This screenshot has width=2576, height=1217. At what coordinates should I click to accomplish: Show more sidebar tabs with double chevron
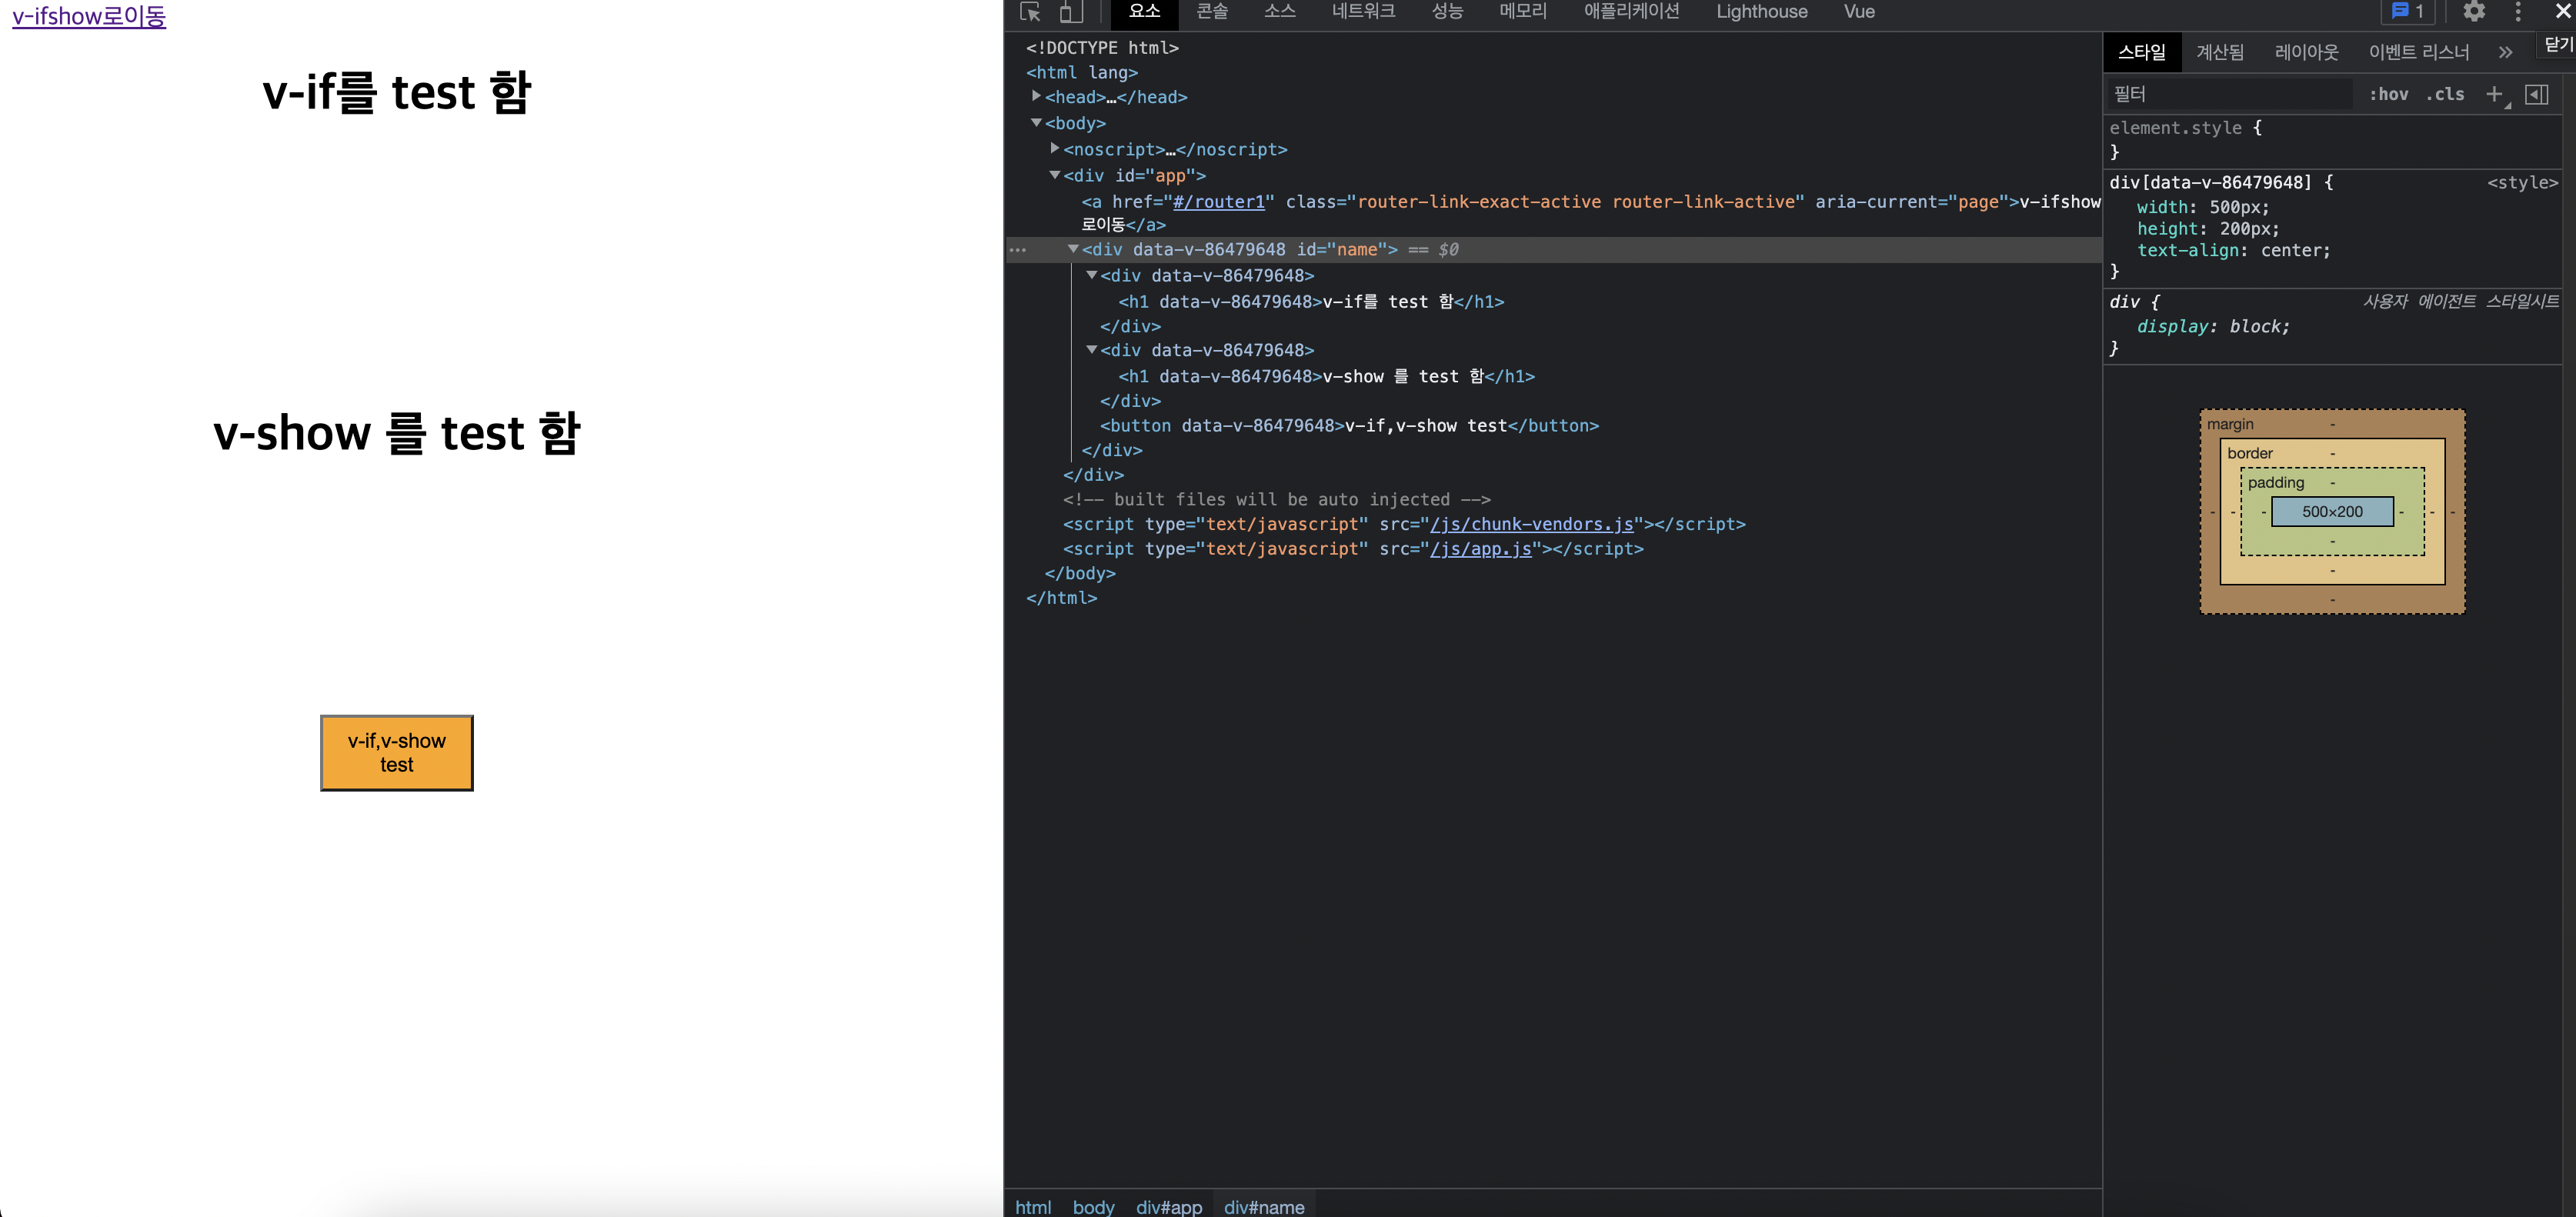click(2505, 52)
